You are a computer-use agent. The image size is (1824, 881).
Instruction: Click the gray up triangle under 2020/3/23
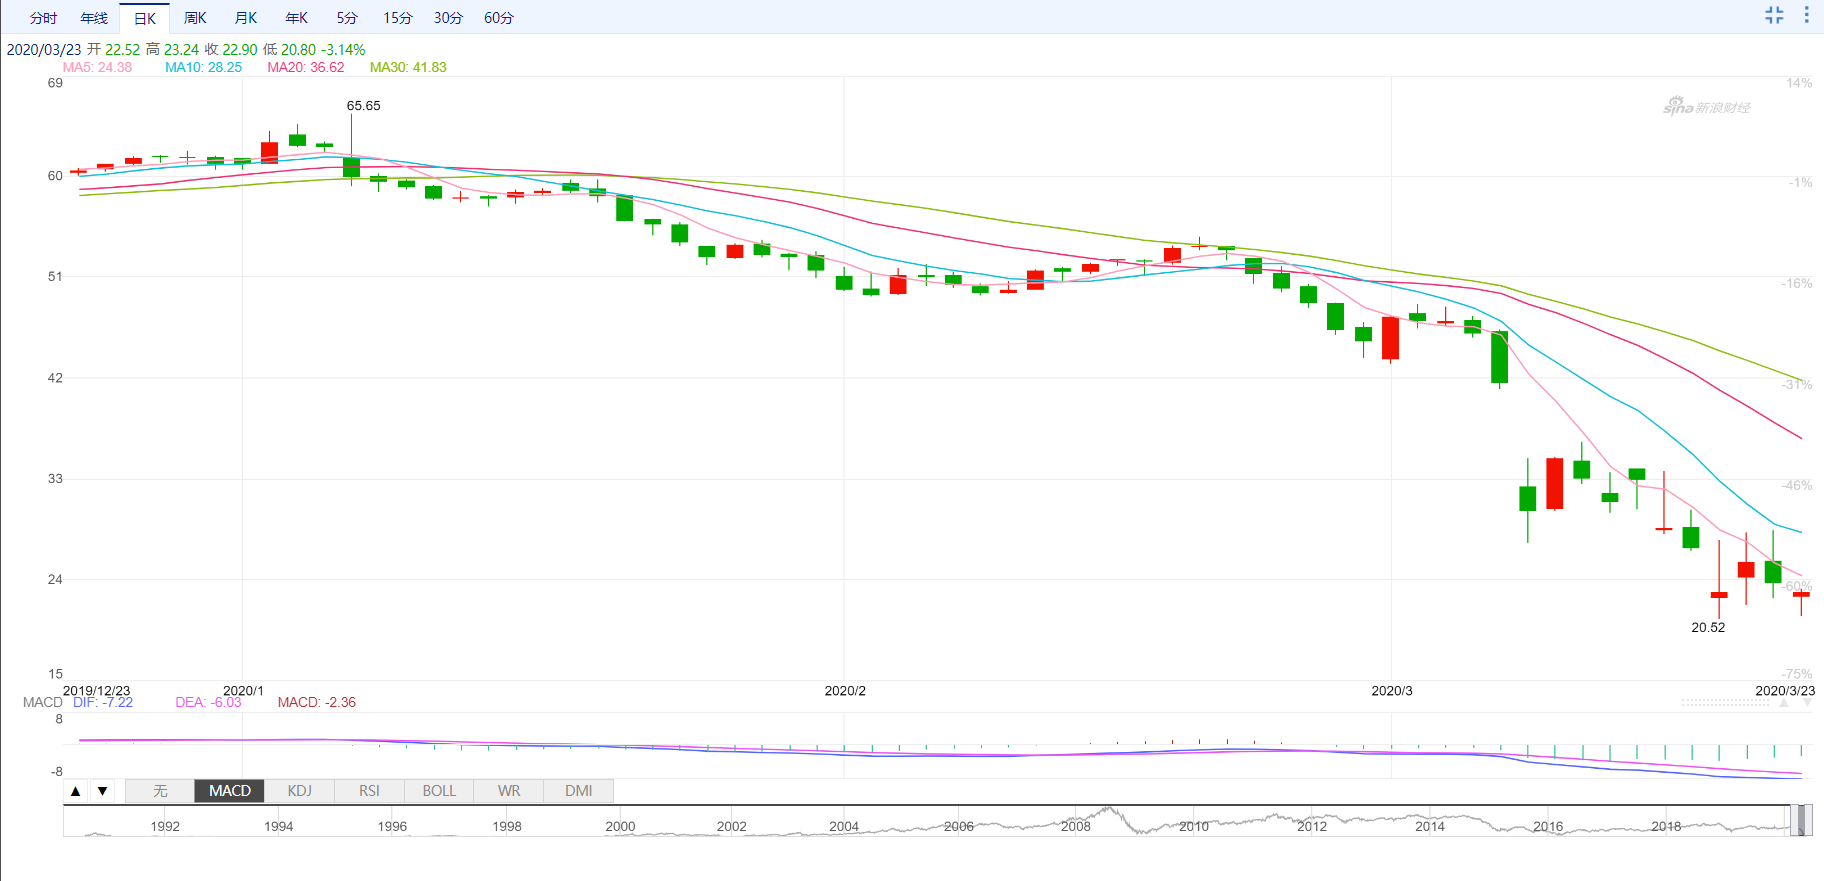click(x=1783, y=703)
